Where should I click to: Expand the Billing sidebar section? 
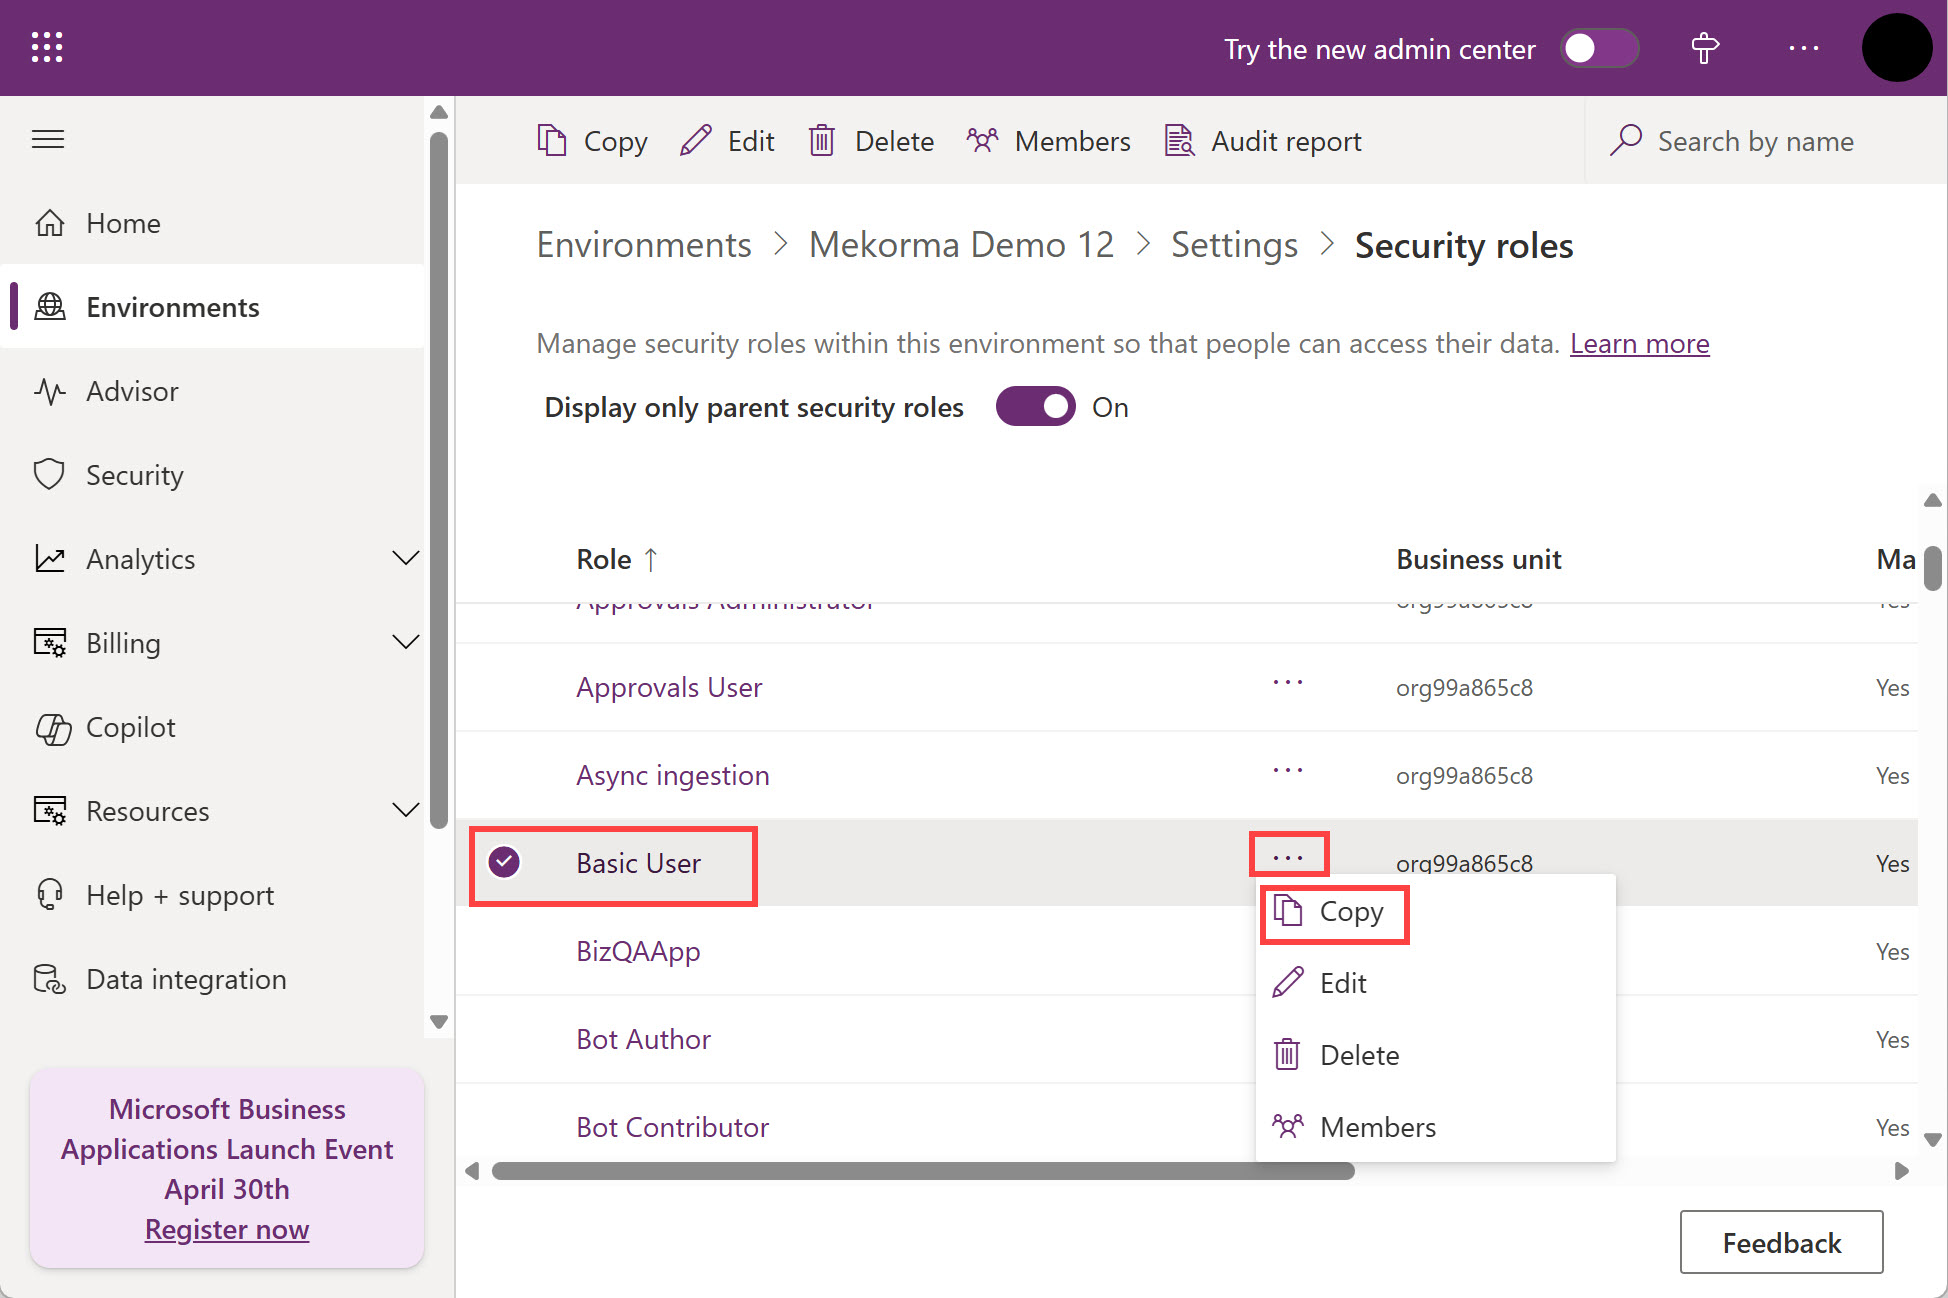405,642
